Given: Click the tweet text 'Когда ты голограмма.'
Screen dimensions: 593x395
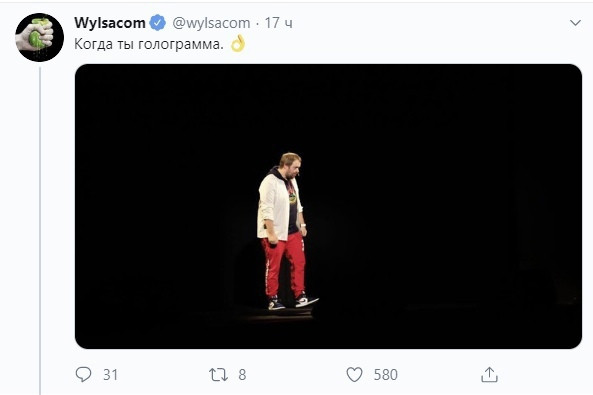Looking at the screenshot, I should click(x=149, y=44).
